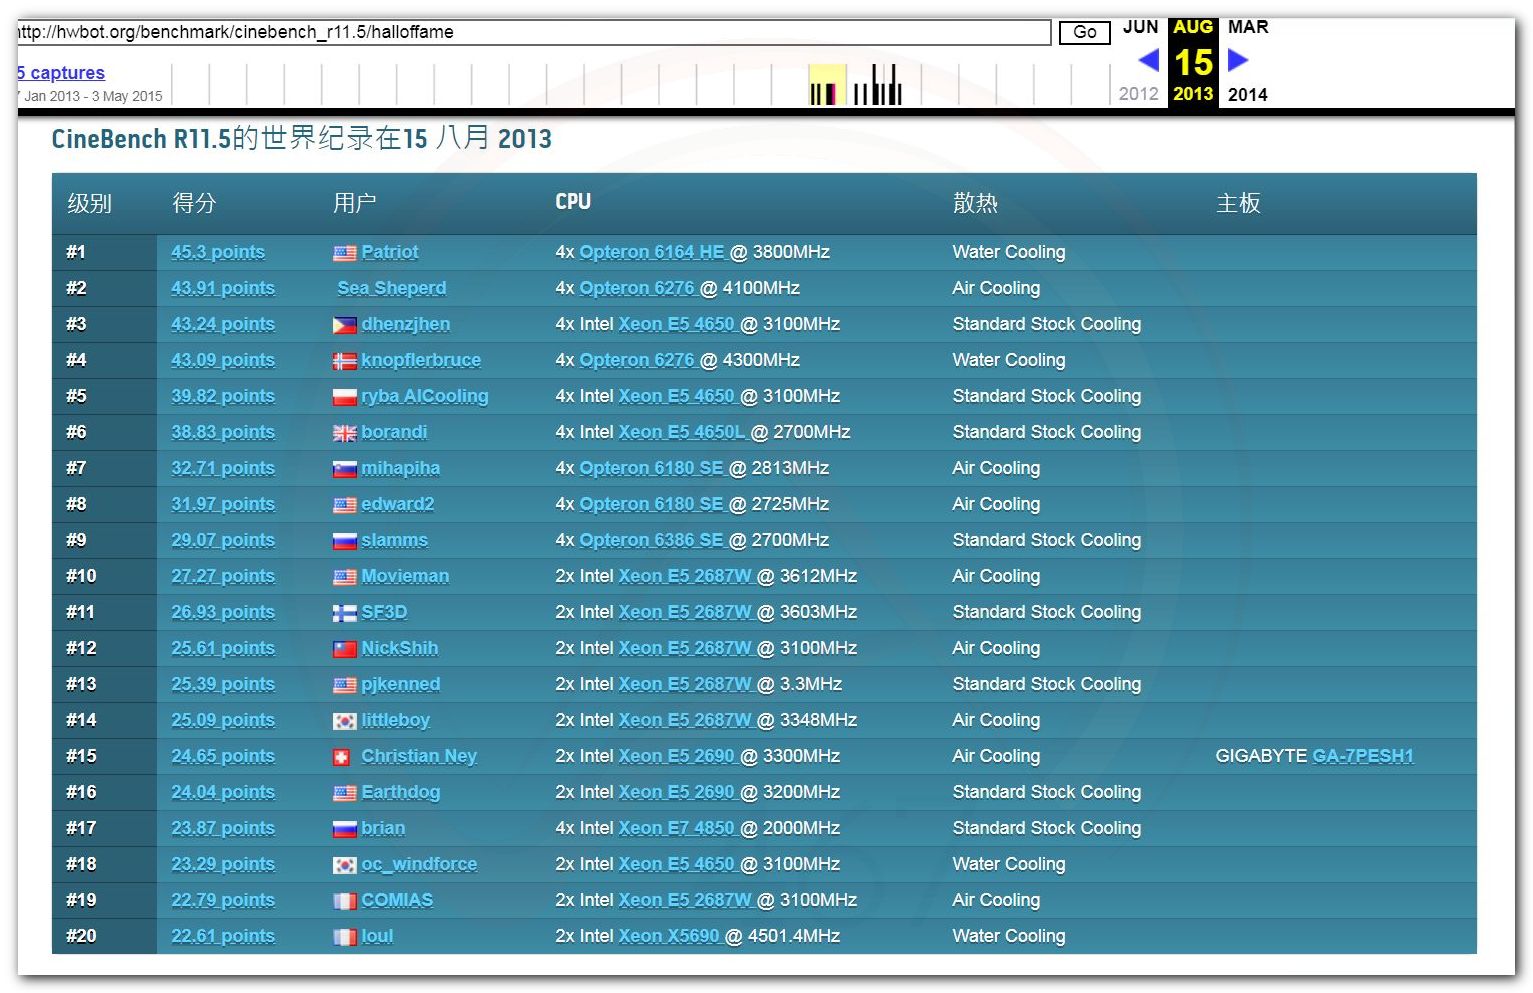Click the Korea flag beside littleboy
The width and height of the screenshot is (1533, 993).
(344, 721)
